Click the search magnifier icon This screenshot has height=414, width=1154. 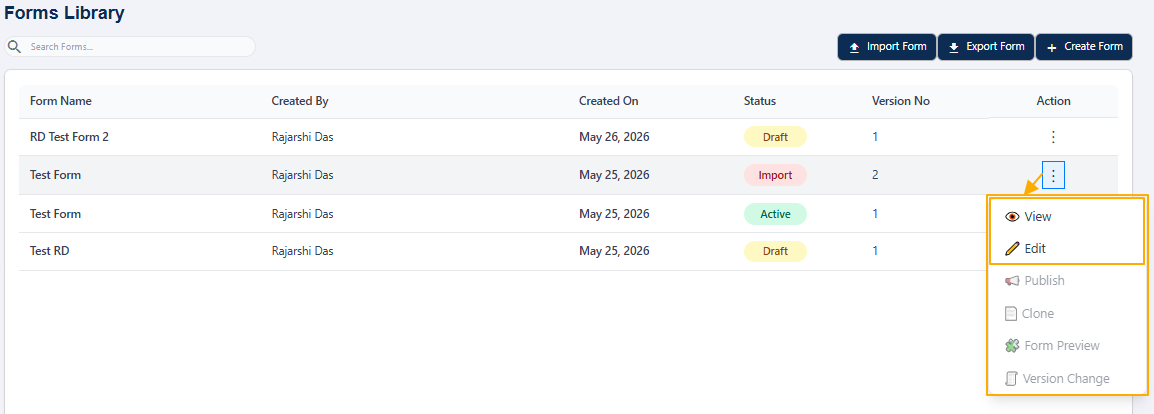(13, 47)
